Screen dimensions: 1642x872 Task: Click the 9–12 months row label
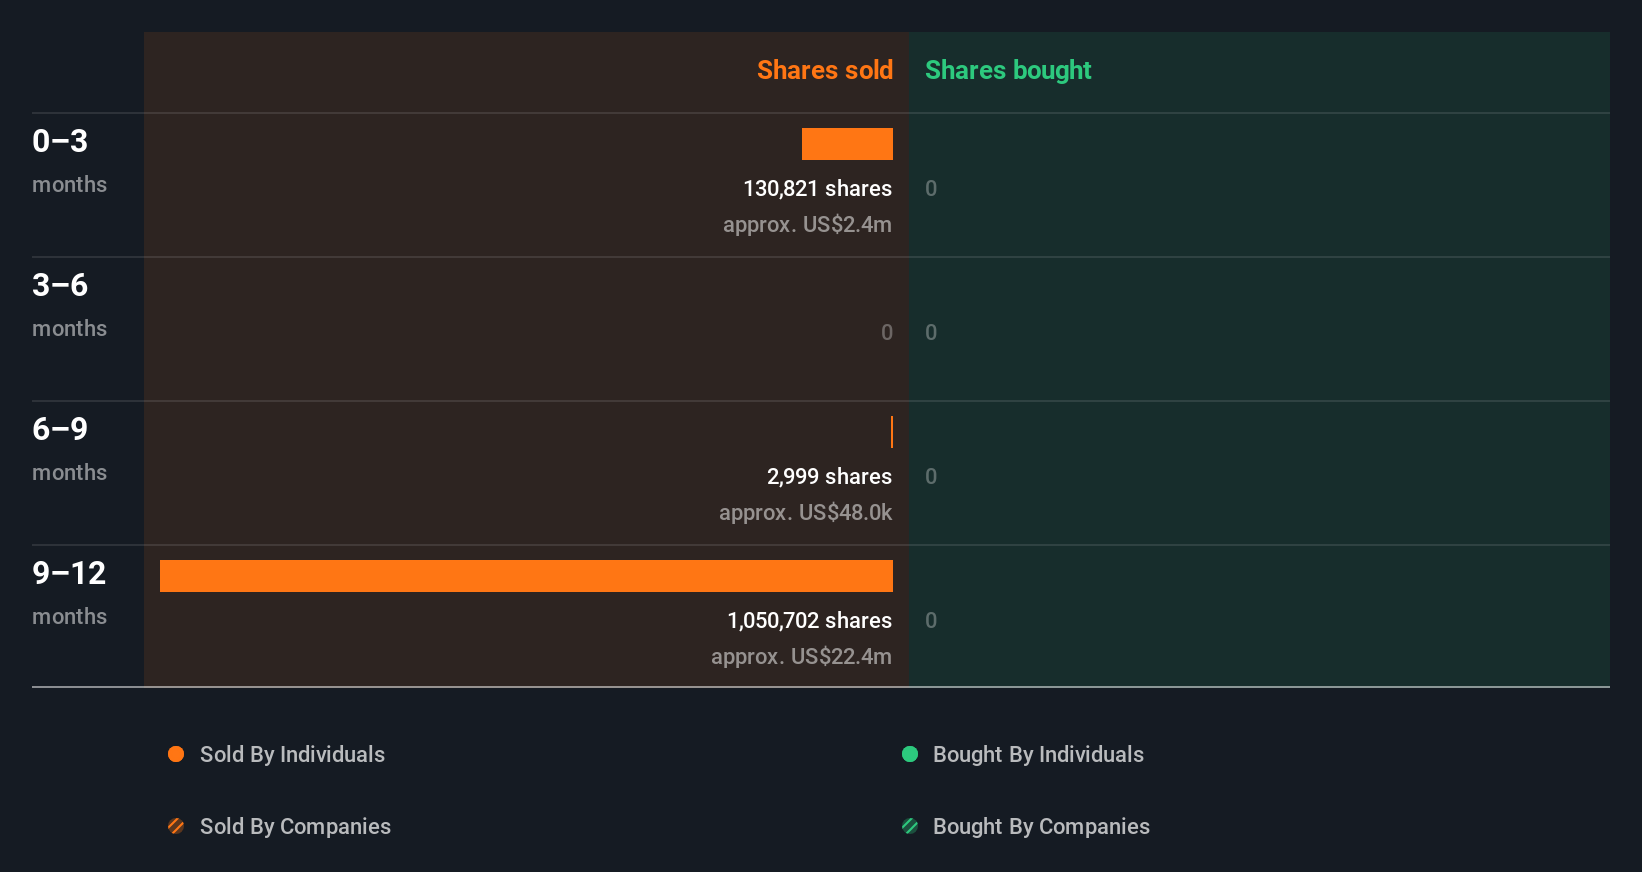coord(69,592)
